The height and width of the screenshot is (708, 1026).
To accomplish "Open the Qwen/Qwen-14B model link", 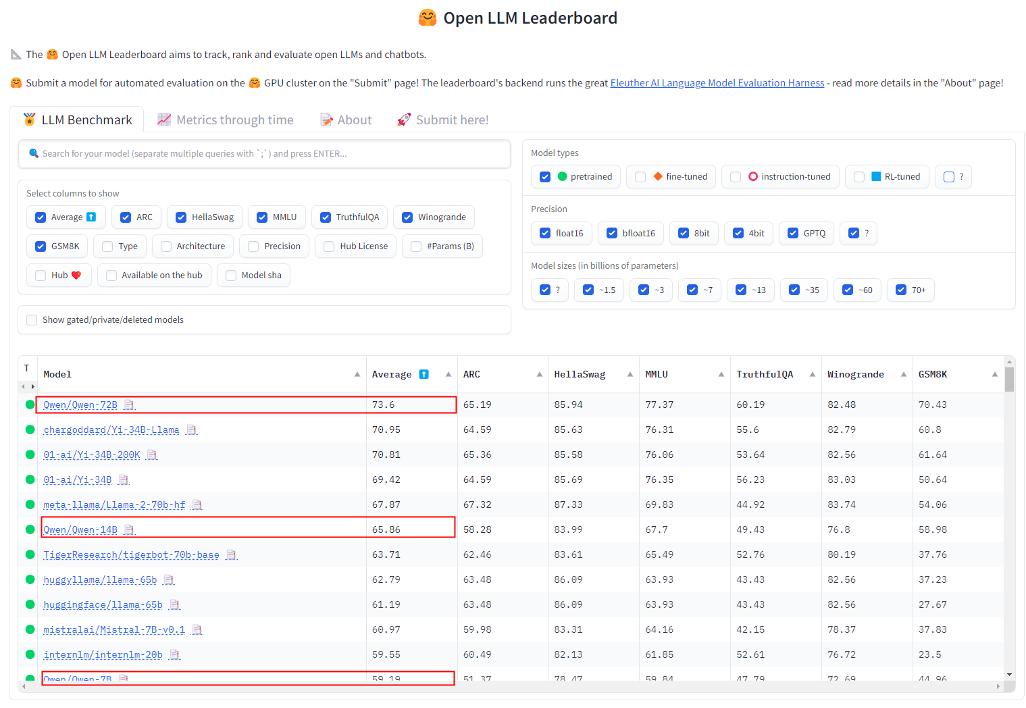I will pos(80,530).
